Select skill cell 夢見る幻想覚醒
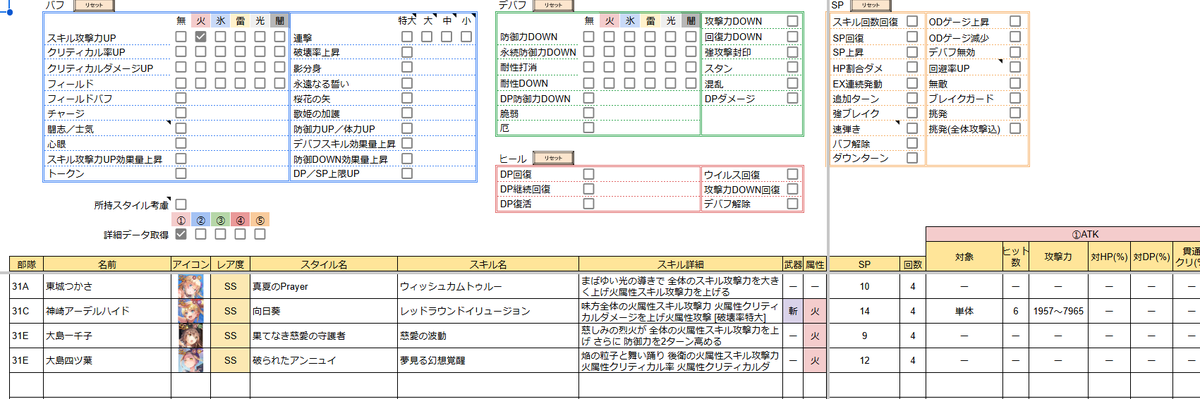This screenshot has width=1200, height=399. [487, 360]
